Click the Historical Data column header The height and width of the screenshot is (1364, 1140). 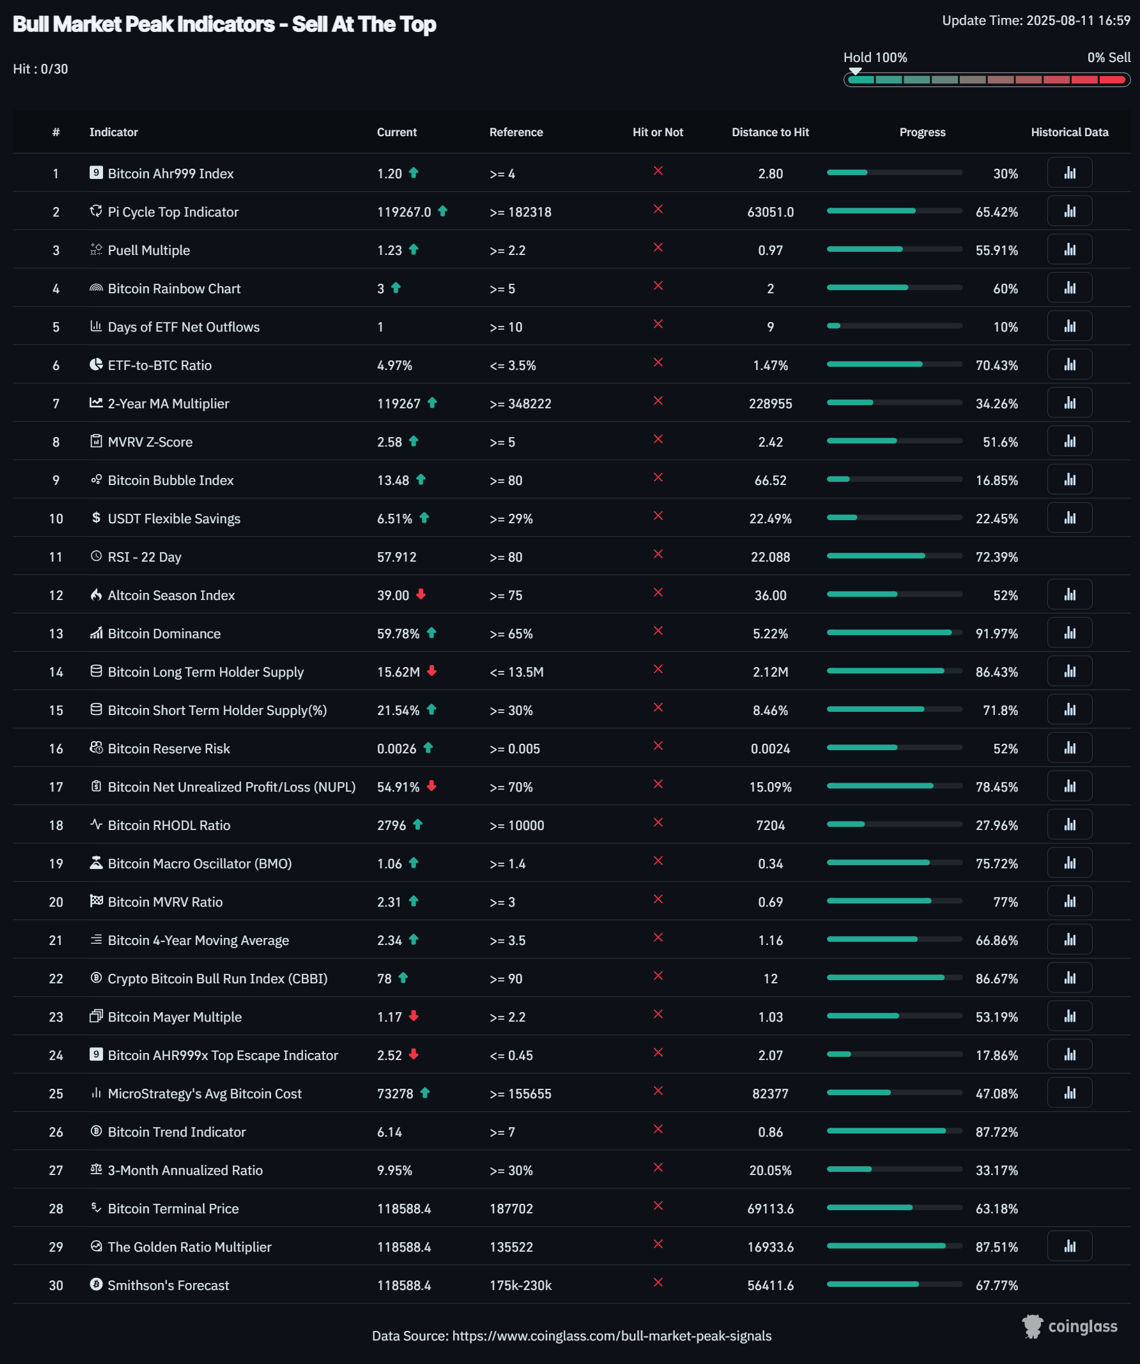click(1069, 132)
